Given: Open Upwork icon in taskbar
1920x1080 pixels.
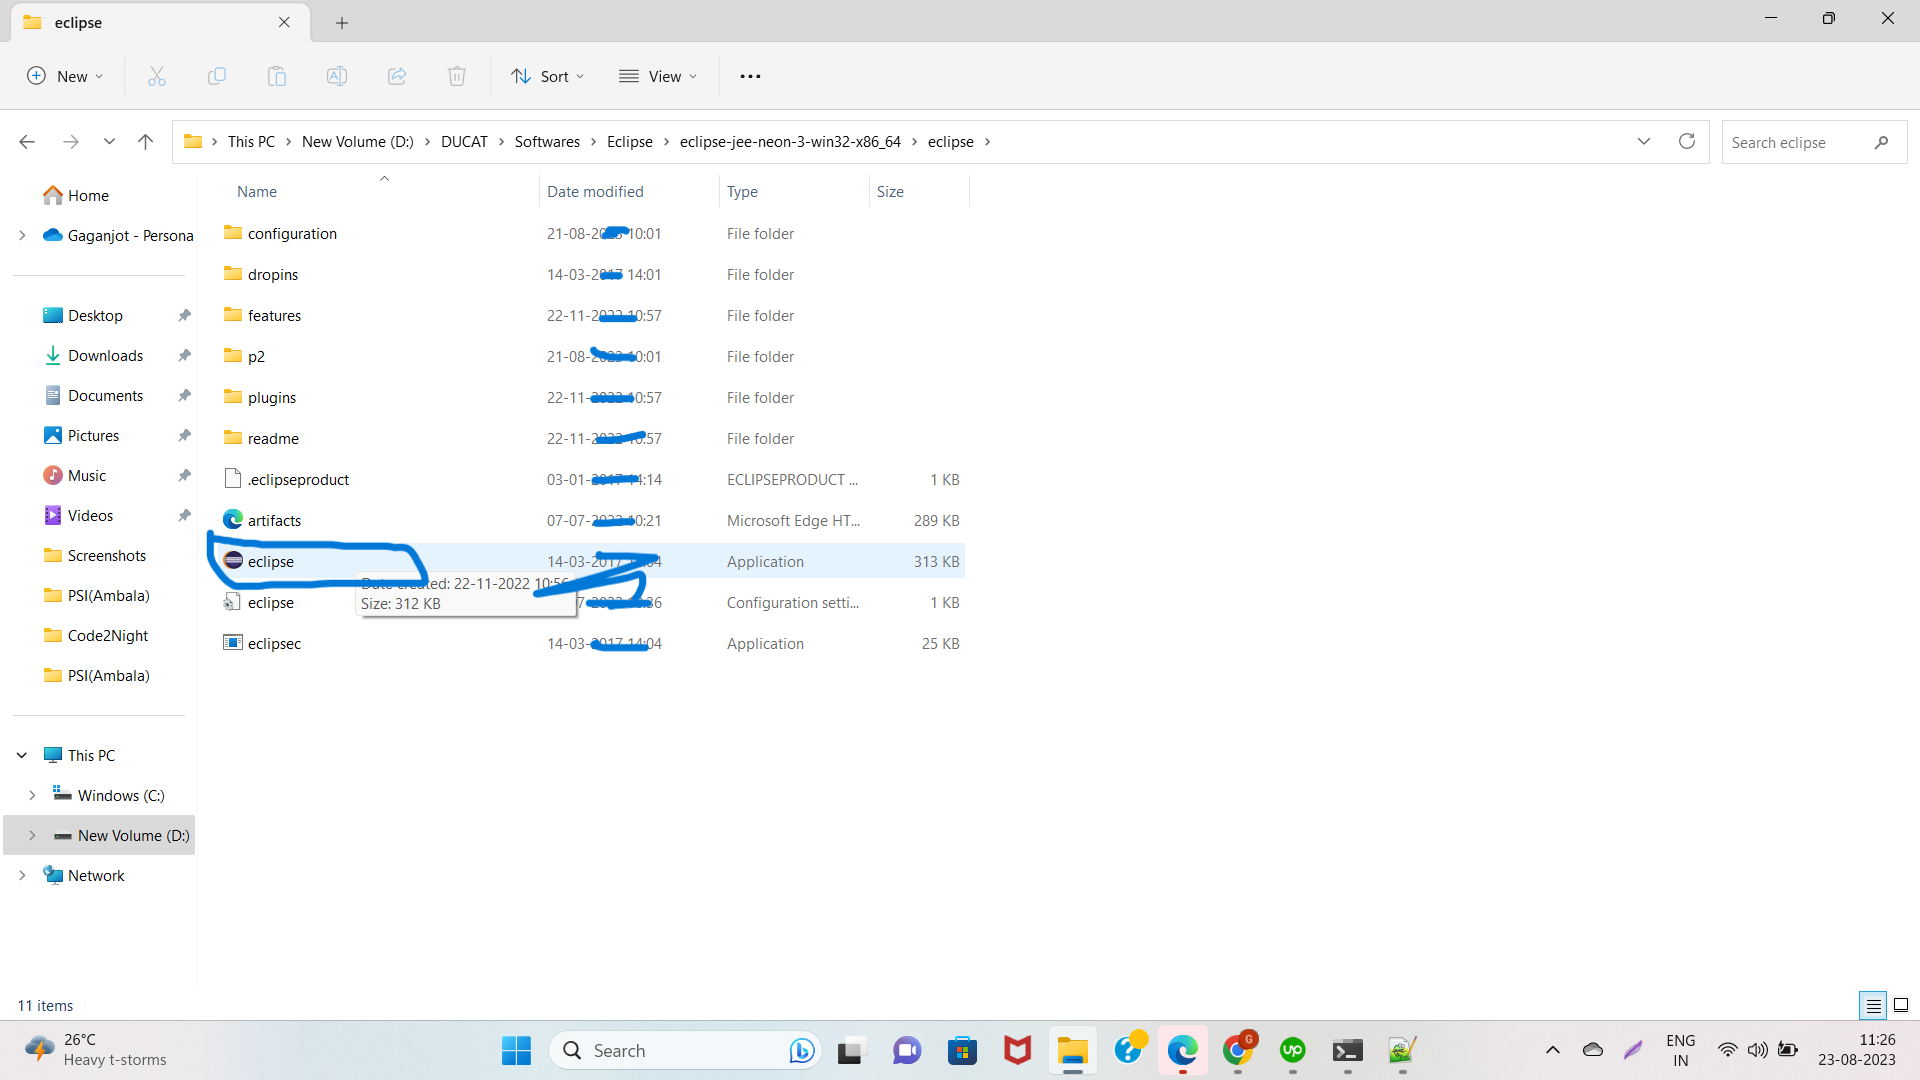Looking at the screenshot, I should click(1293, 1050).
